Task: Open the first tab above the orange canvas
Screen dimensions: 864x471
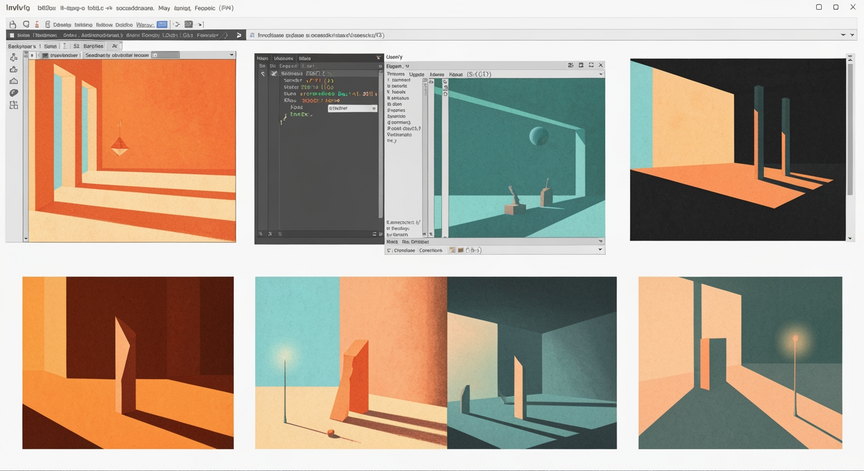Action: click(x=22, y=46)
